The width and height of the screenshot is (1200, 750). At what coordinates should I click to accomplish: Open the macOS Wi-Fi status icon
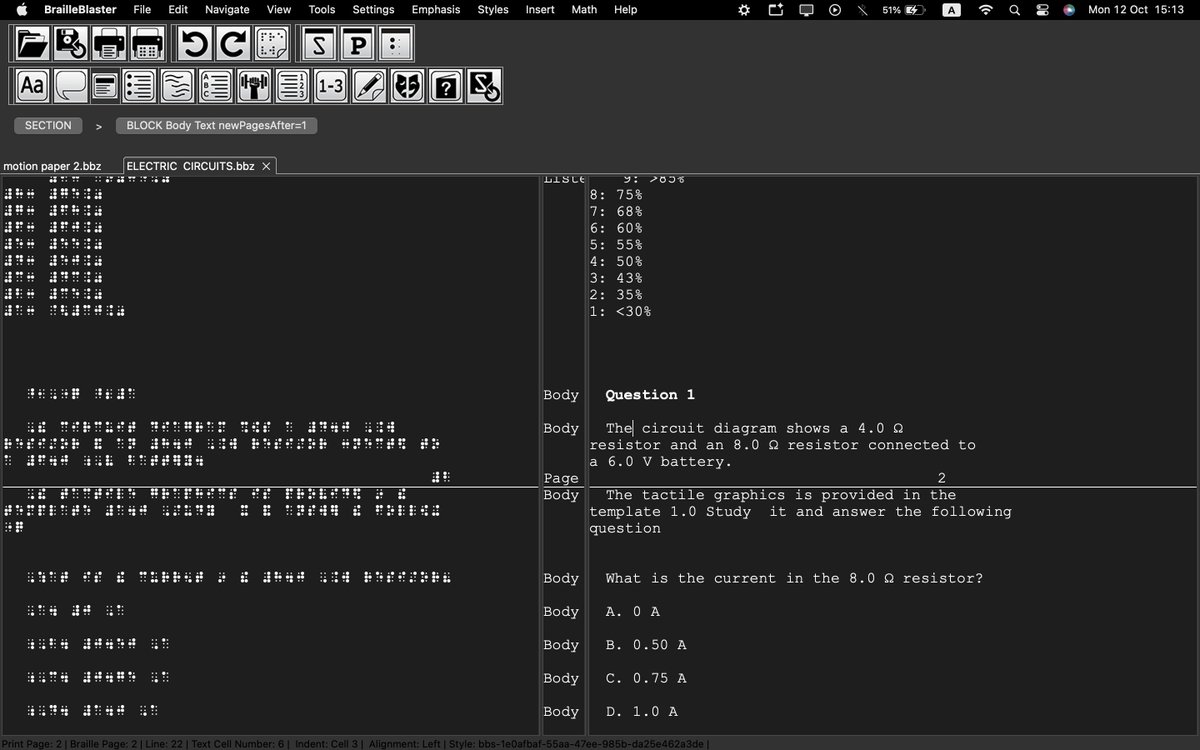[986, 10]
